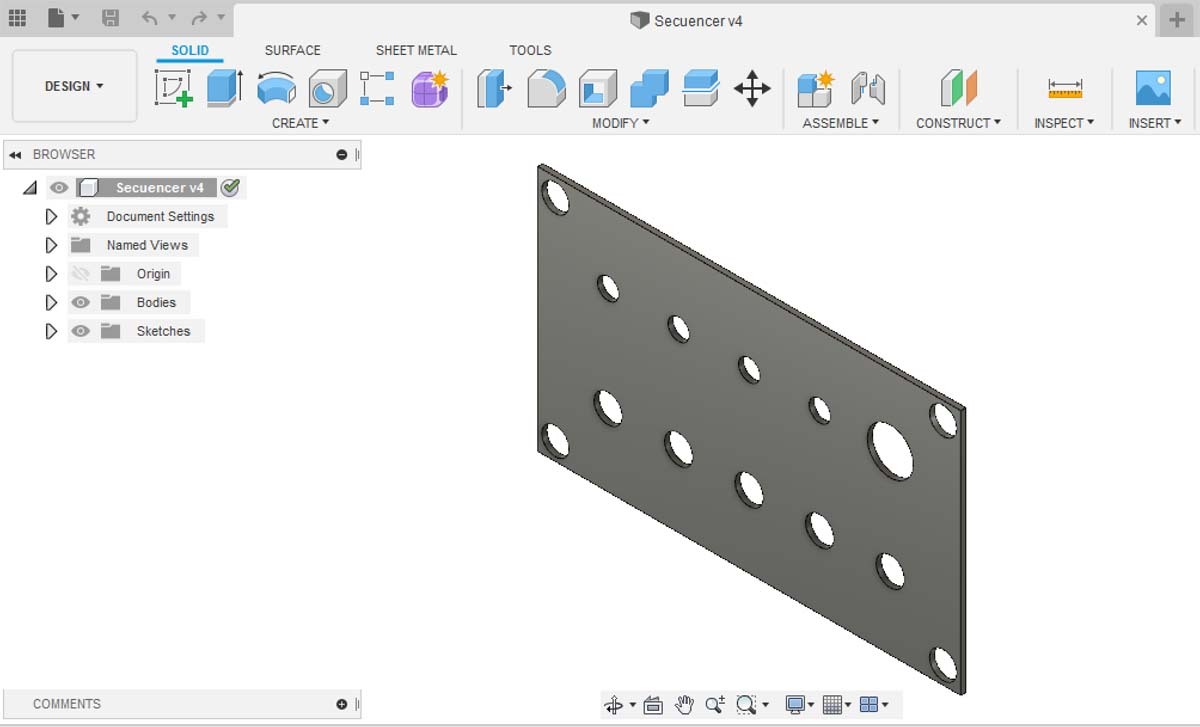This screenshot has height=727, width=1200.
Task: Switch to the SHEET METAL tab
Action: [x=416, y=50]
